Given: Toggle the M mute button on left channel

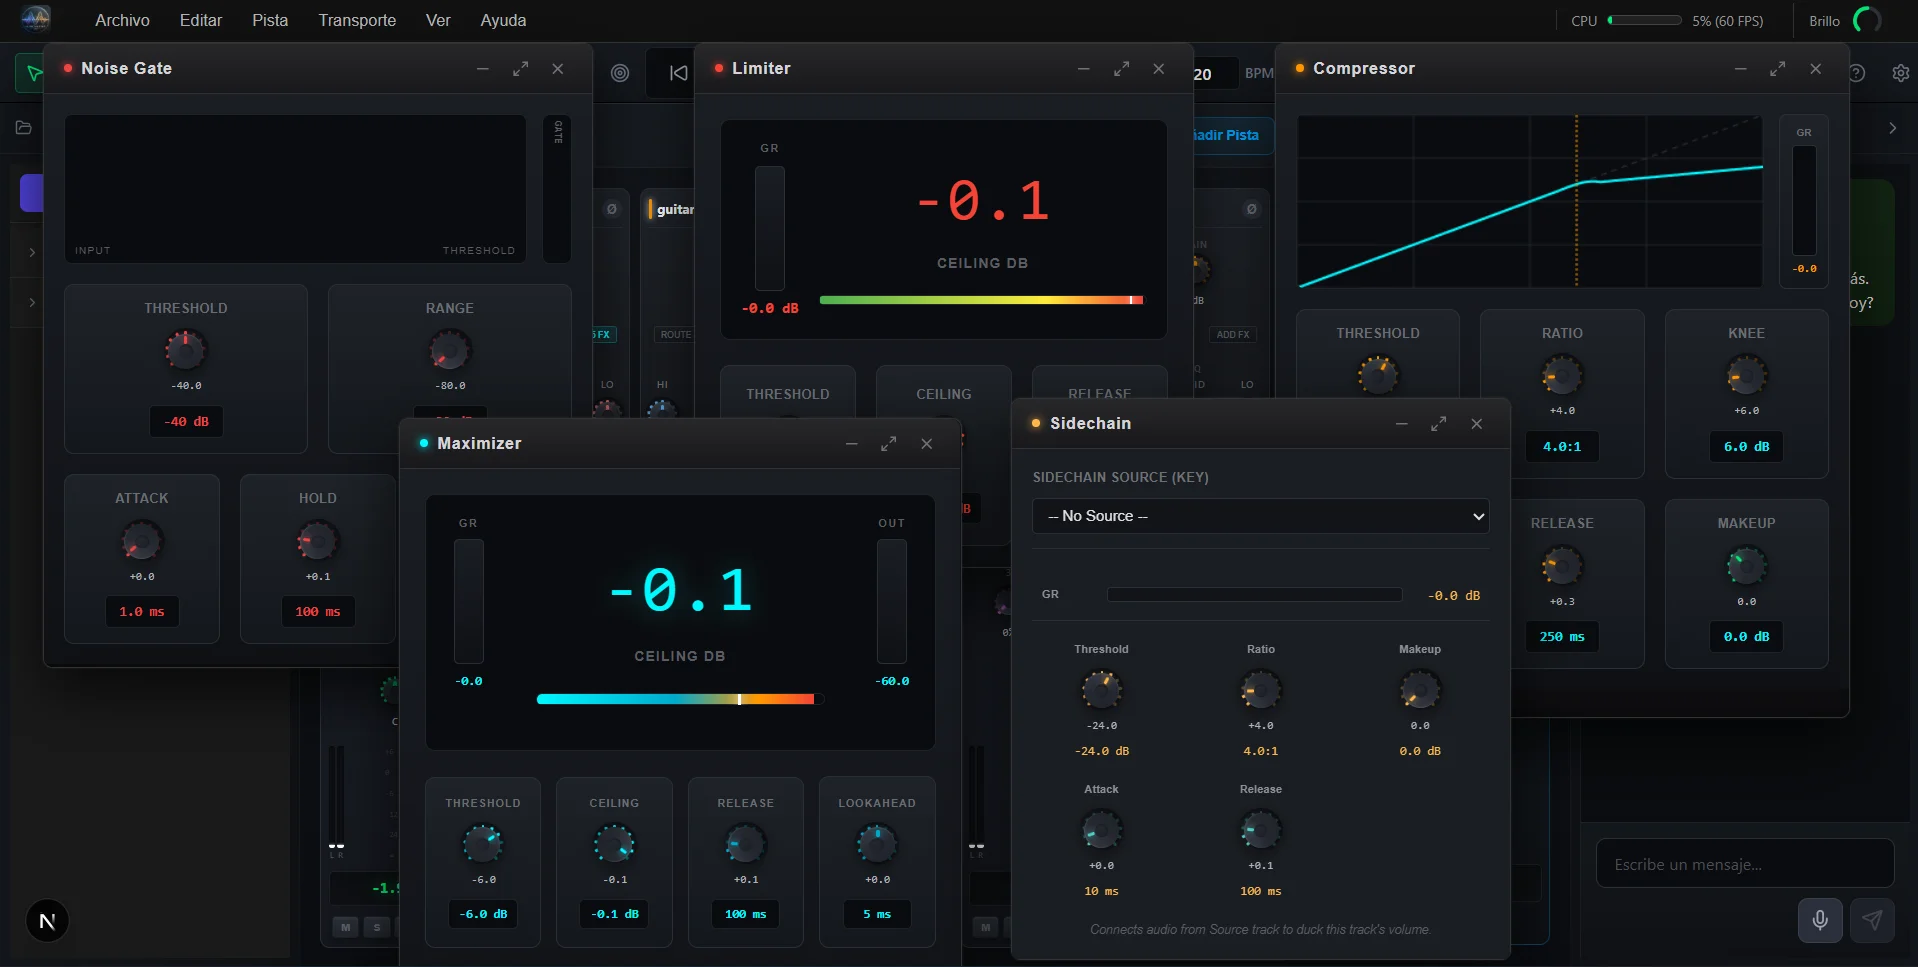Looking at the screenshot, I should [x=346, y=927].
